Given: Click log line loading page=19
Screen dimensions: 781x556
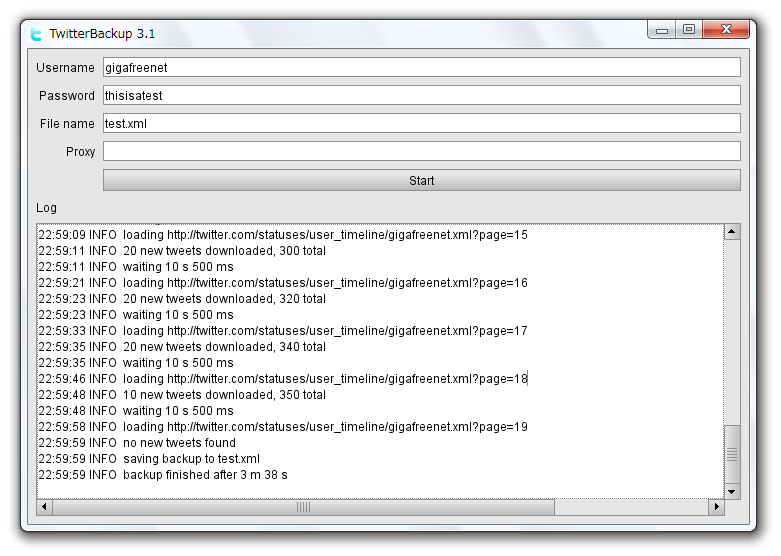Looking at the screenshot, I should (x=283, y=426).
